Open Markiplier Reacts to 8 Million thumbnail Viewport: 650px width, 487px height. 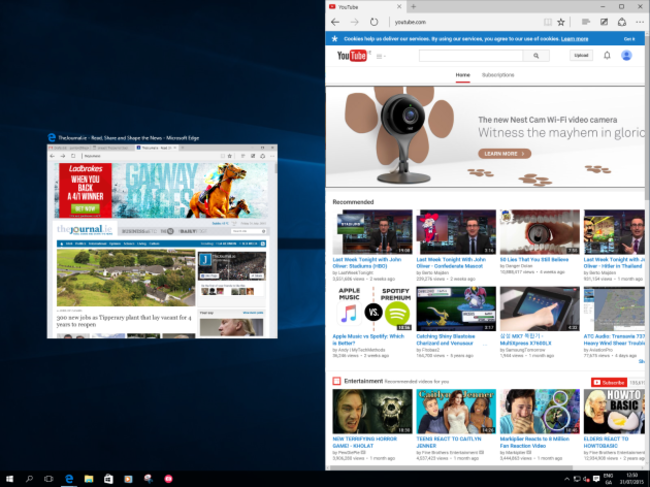tap(540, 411)
